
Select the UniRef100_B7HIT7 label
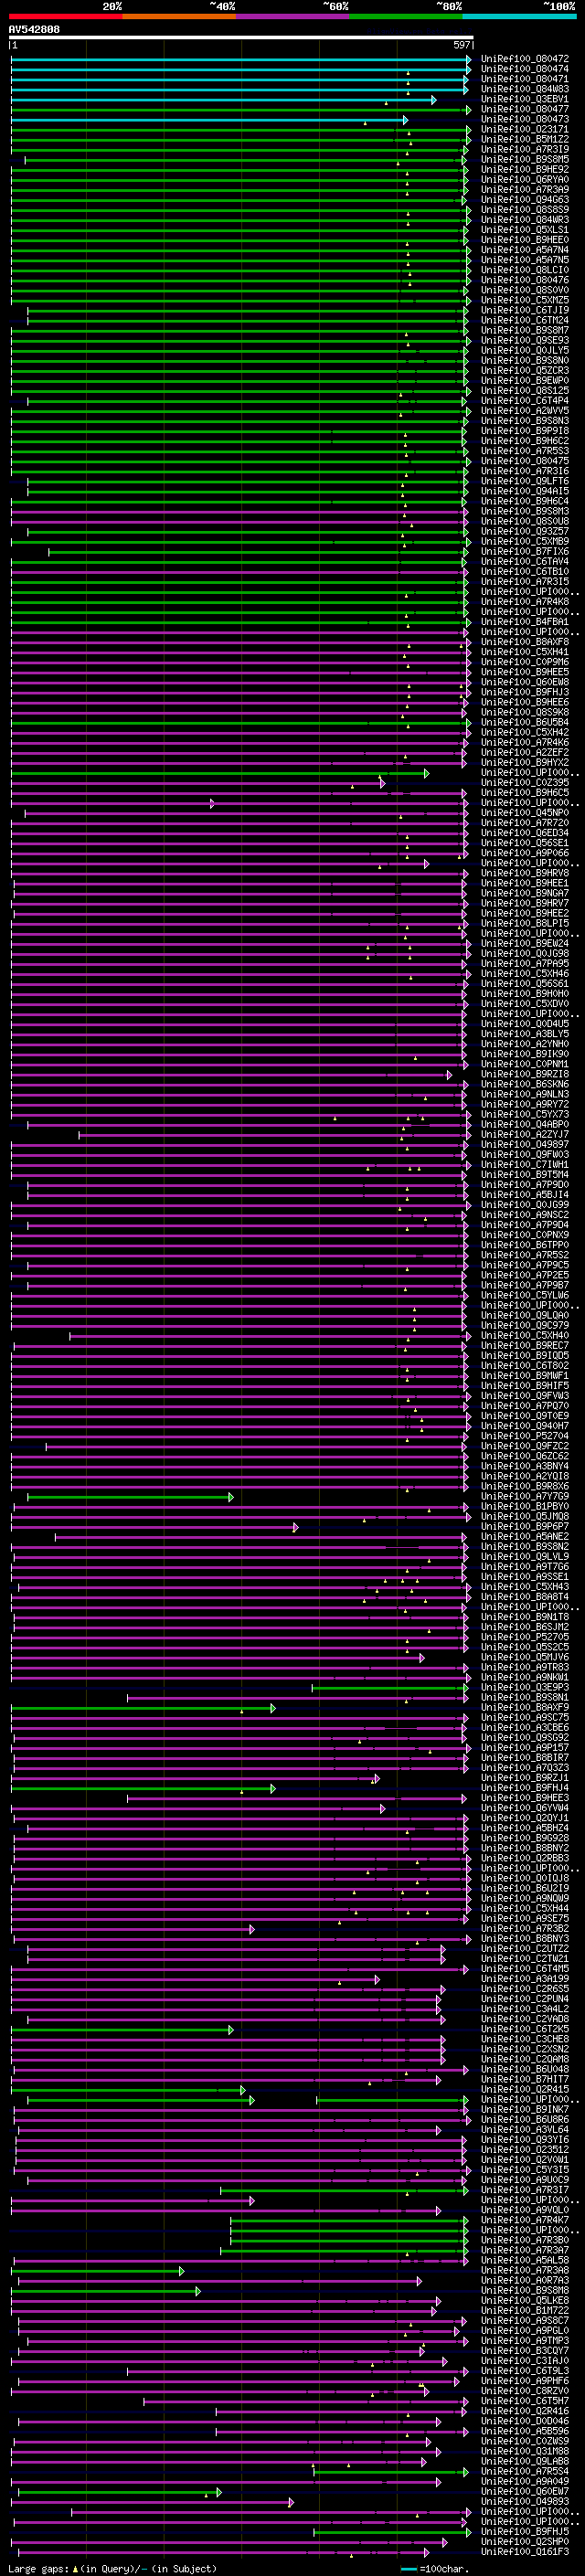[525, 2079]
